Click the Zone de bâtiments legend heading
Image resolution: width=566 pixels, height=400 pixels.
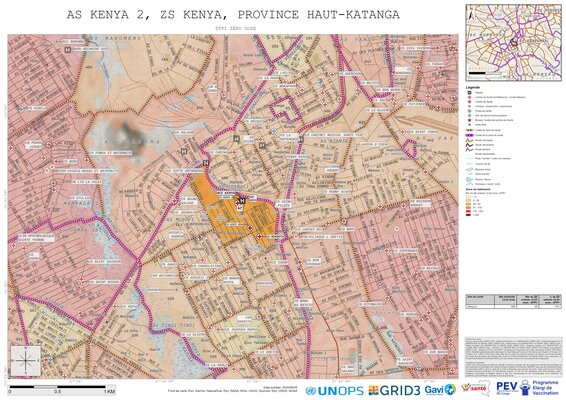[x=478, y=189]
